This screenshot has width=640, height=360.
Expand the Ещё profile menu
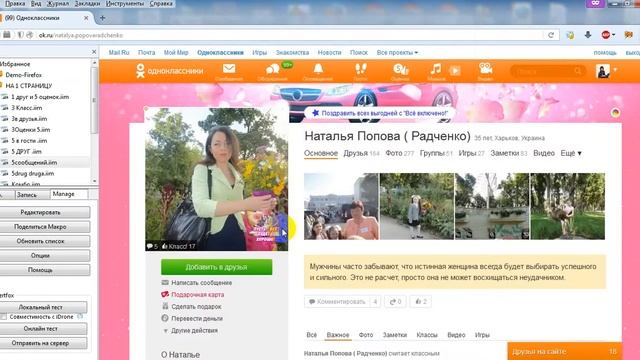point(571,153)
